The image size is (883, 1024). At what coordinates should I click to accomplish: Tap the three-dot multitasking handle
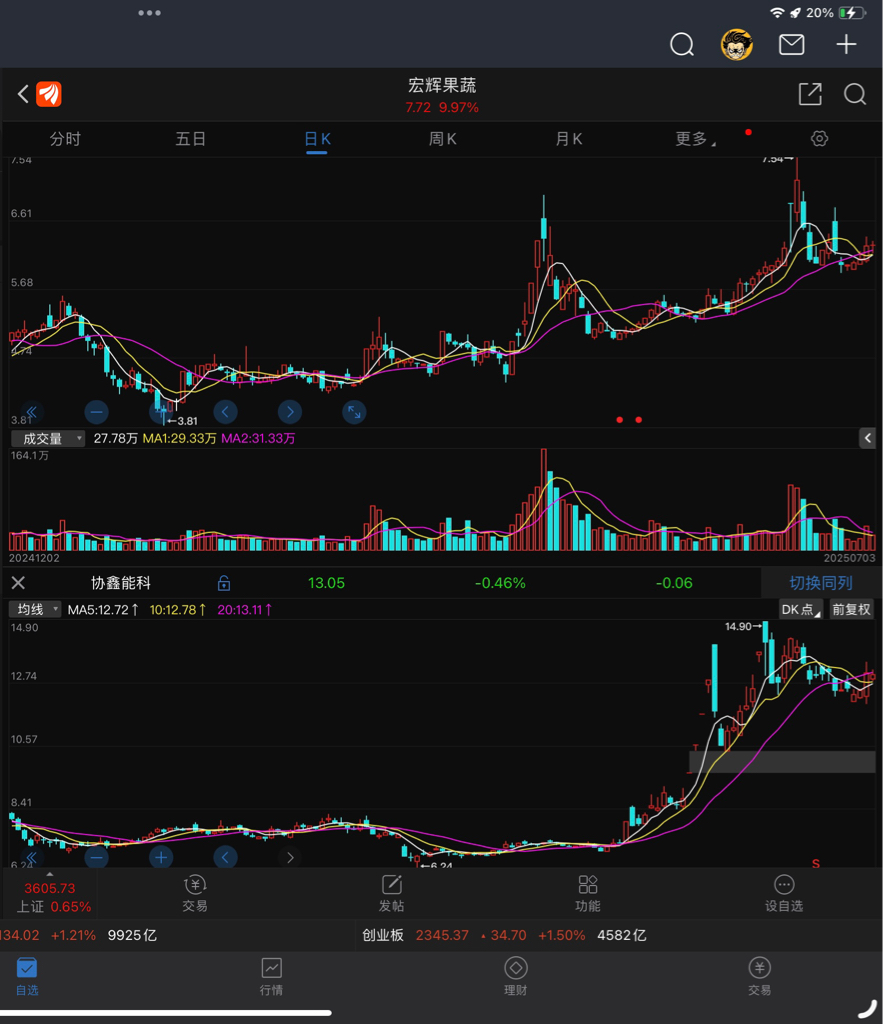150,13
